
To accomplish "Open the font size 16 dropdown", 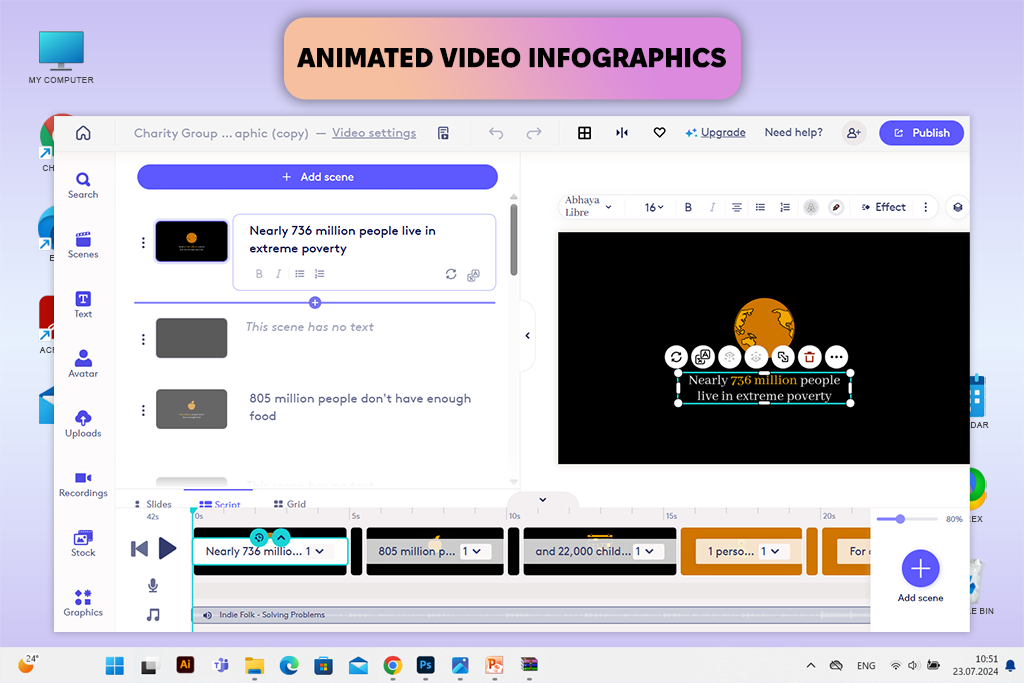I will [654, 207].
